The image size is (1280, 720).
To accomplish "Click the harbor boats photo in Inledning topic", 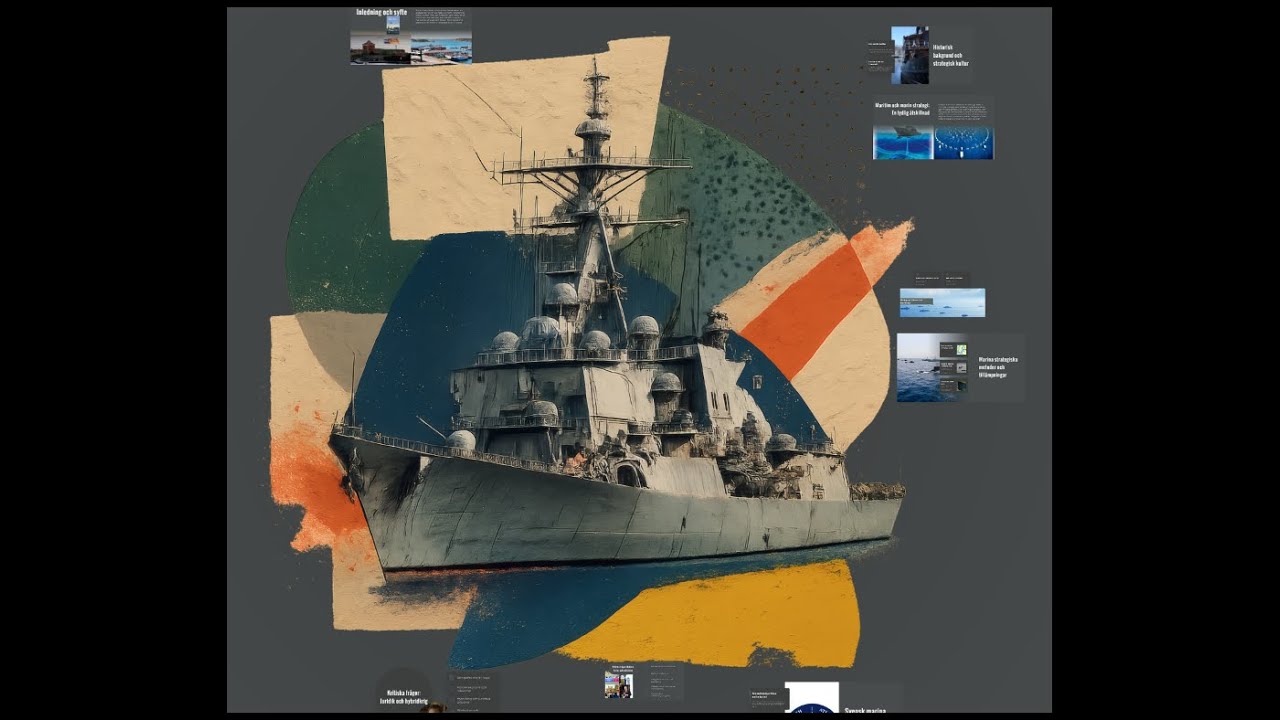I will click(x=441, y=50).
